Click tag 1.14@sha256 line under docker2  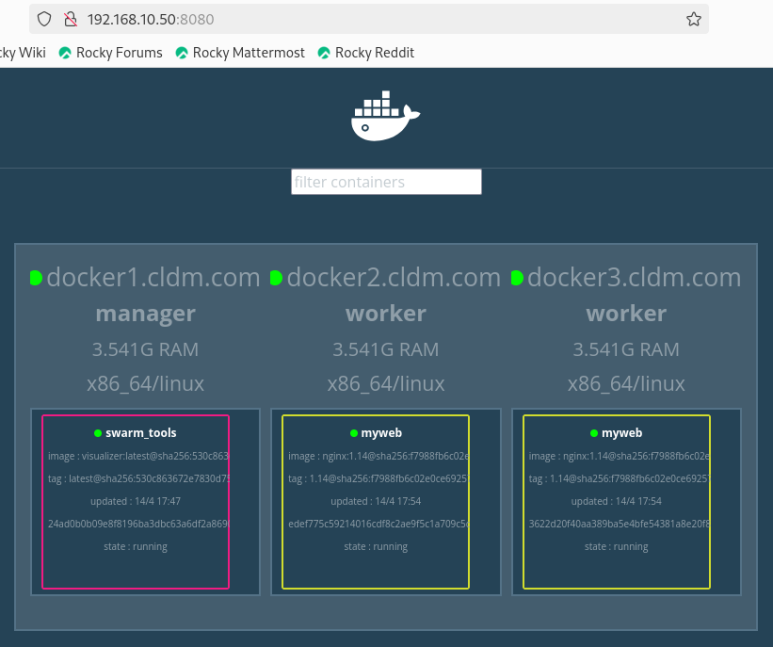[379, 478]
